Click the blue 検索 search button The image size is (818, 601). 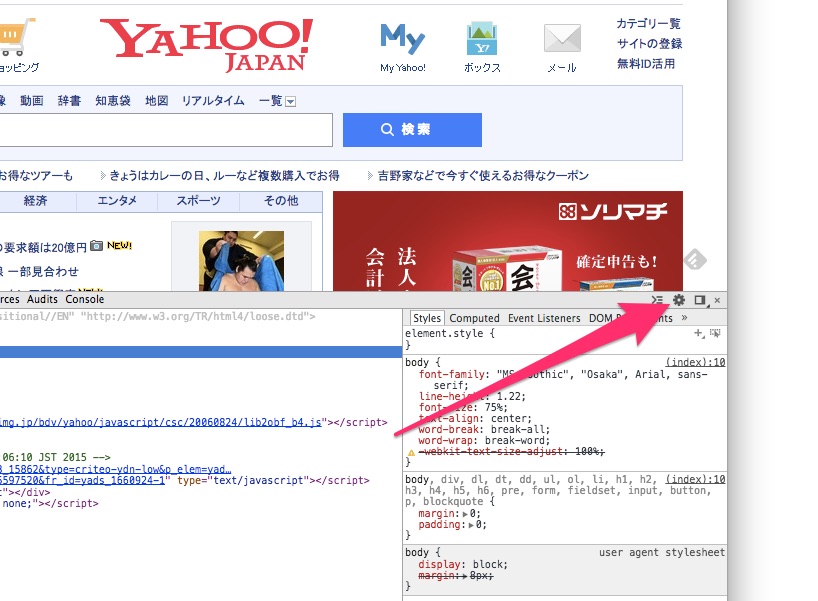click(412, 130)
